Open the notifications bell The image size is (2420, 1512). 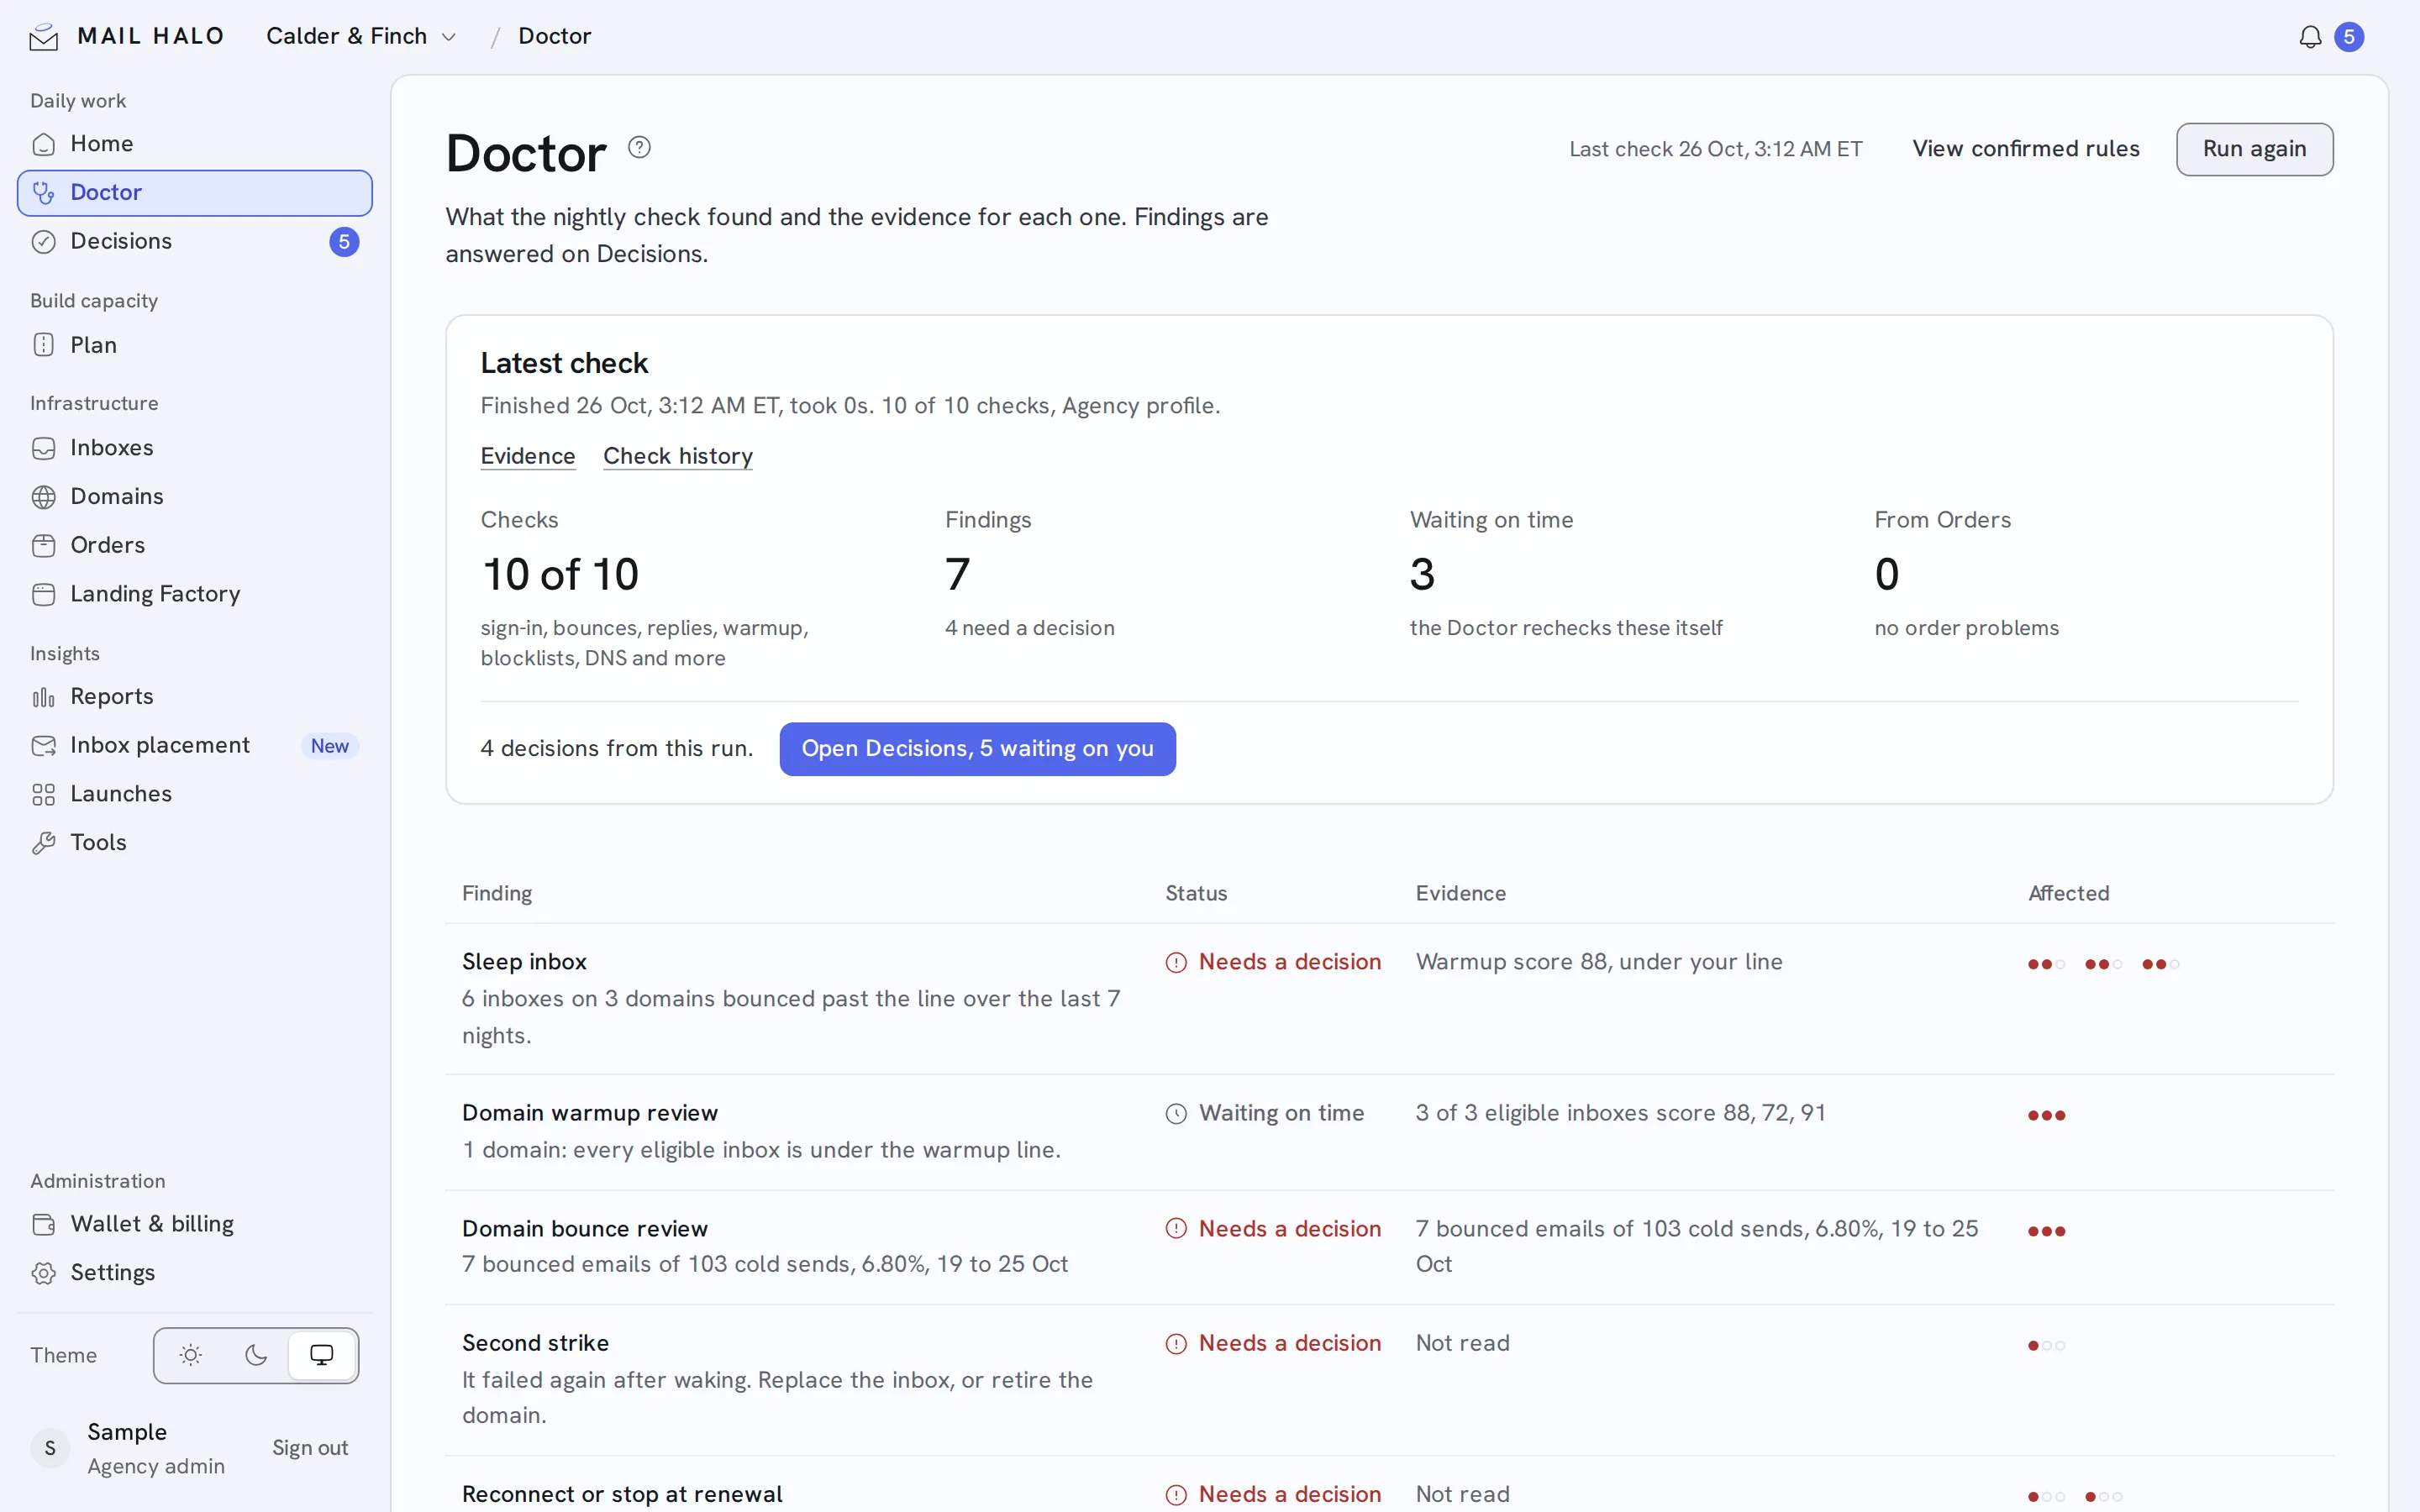[x=2310, y=37]
